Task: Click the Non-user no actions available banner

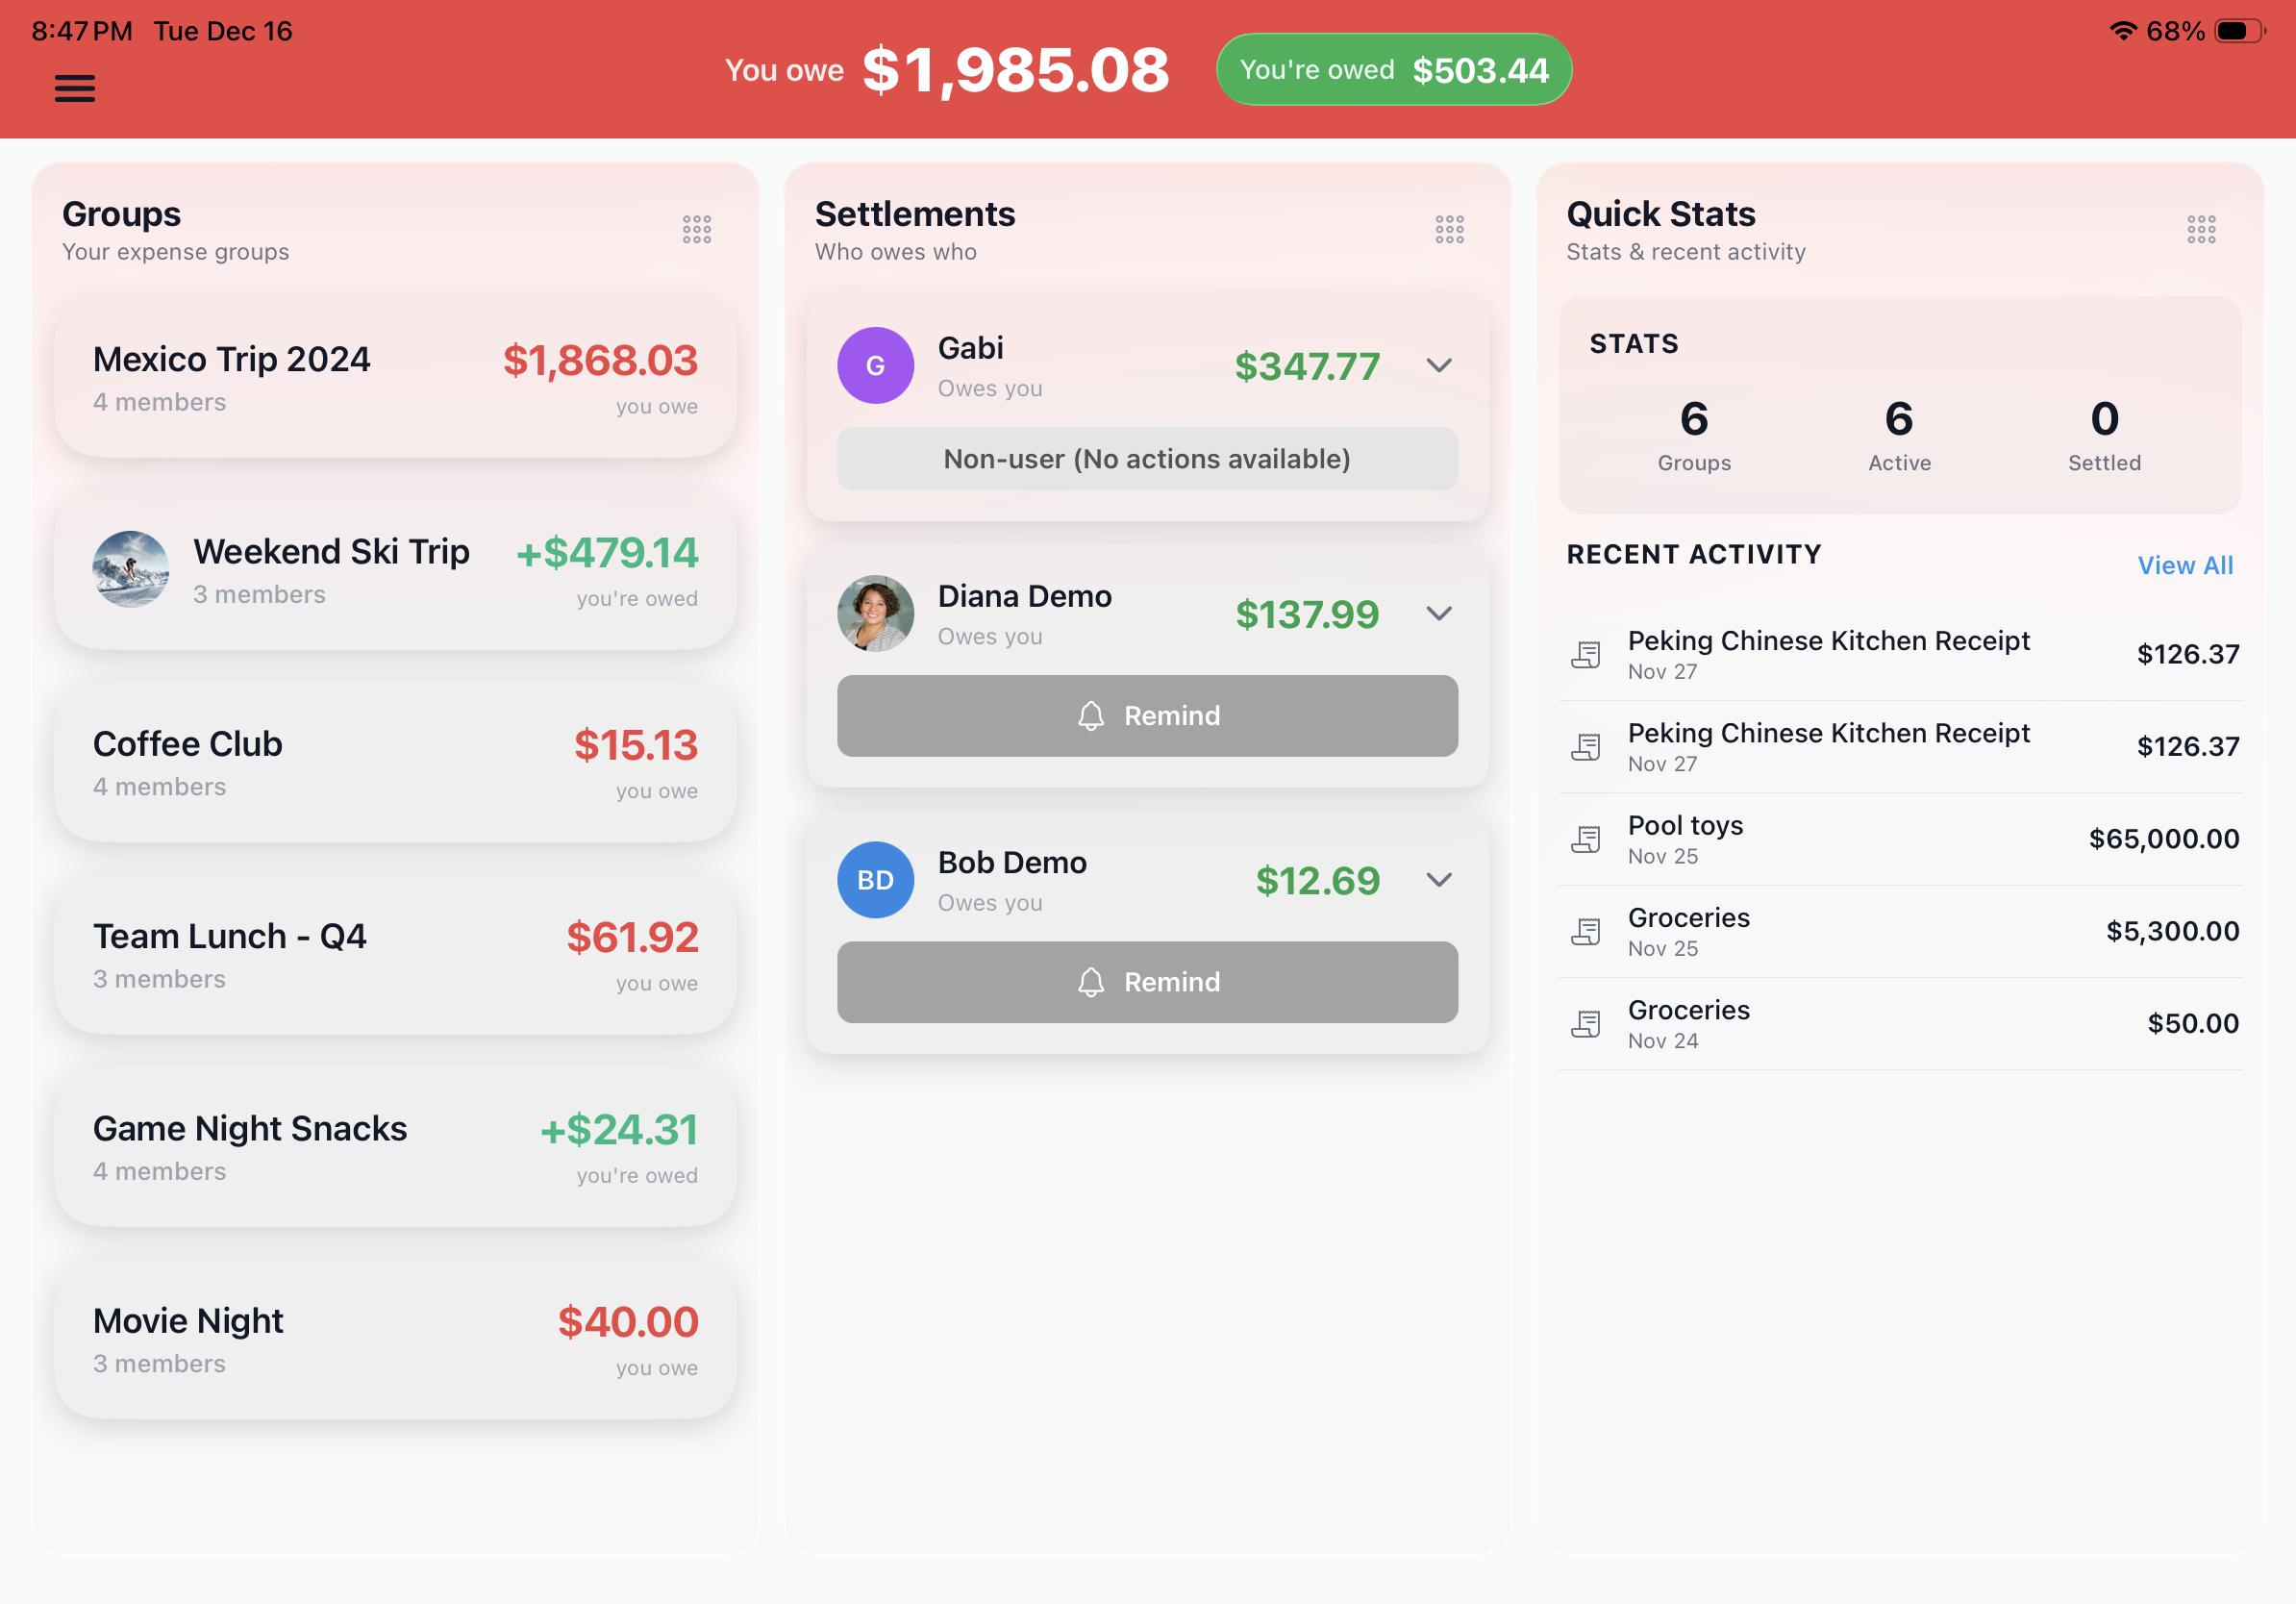Action: pyautogui.click(x=1148, y=459)
